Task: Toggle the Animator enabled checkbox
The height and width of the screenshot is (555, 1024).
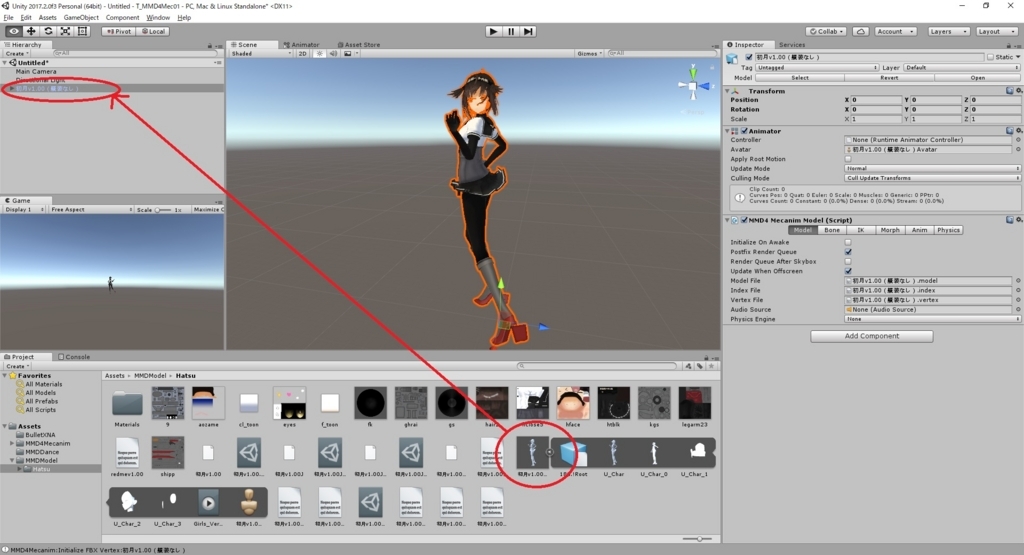Action: tap(744, 131)
